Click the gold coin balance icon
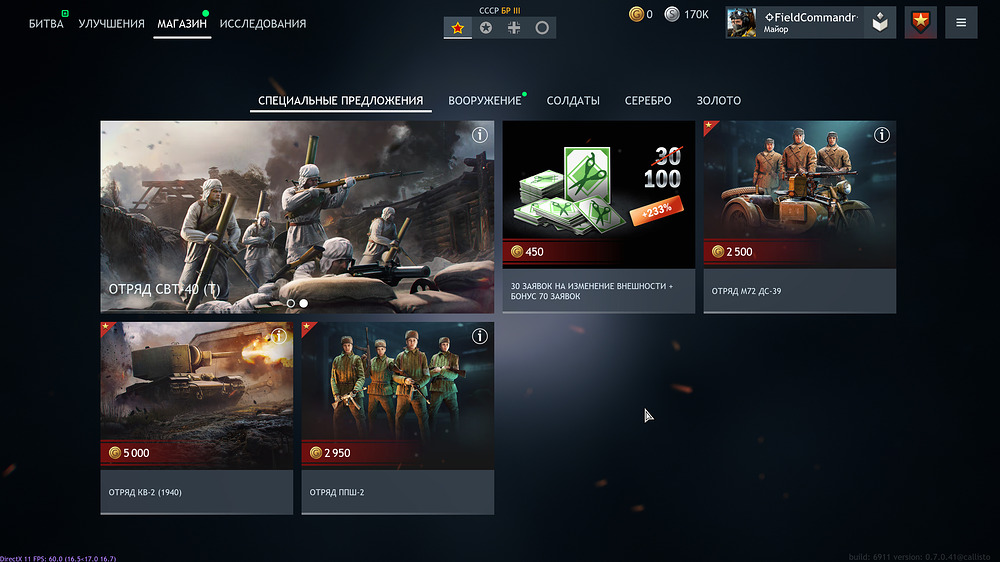The height and width of the screenshot is (562, 1000). [636, 14]
